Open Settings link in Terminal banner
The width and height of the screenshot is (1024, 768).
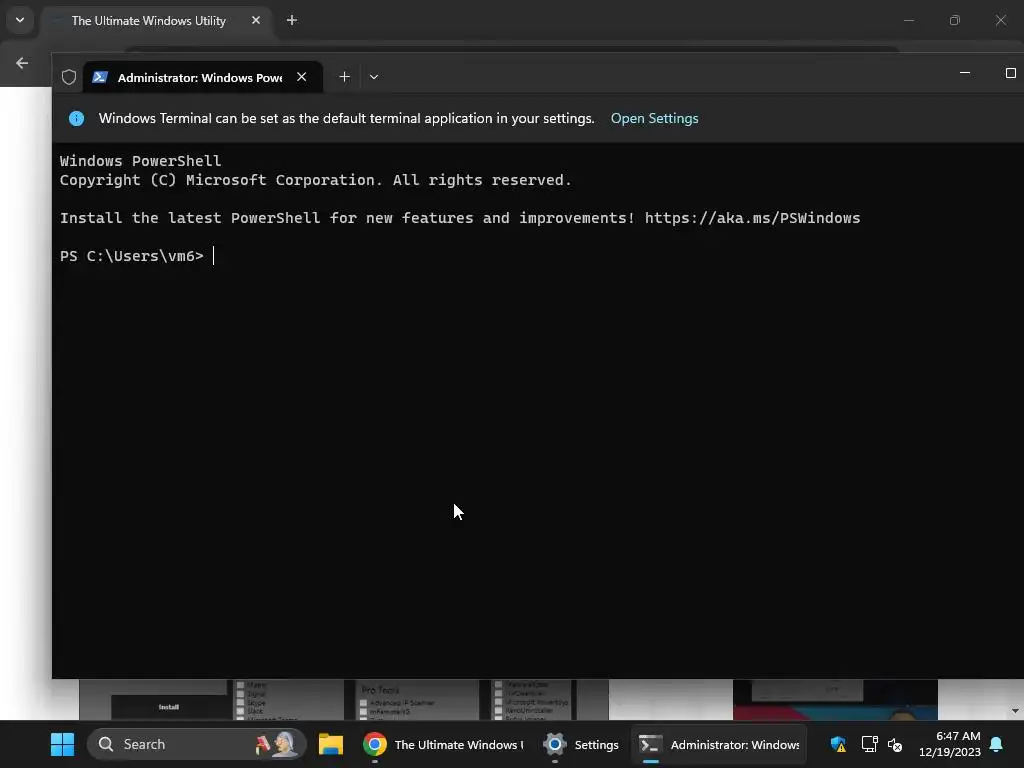654,118
